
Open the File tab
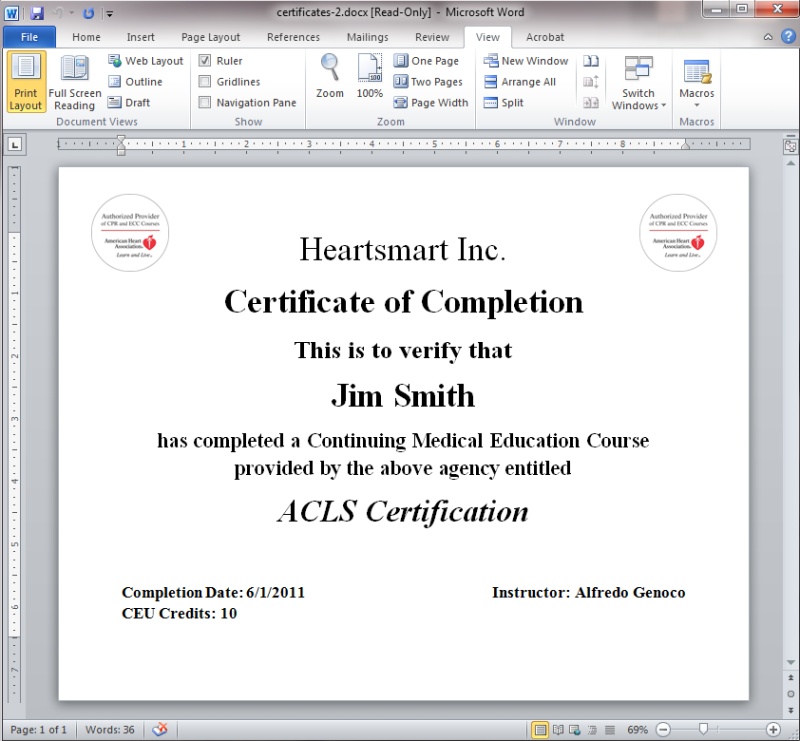[x=29, y=37]
